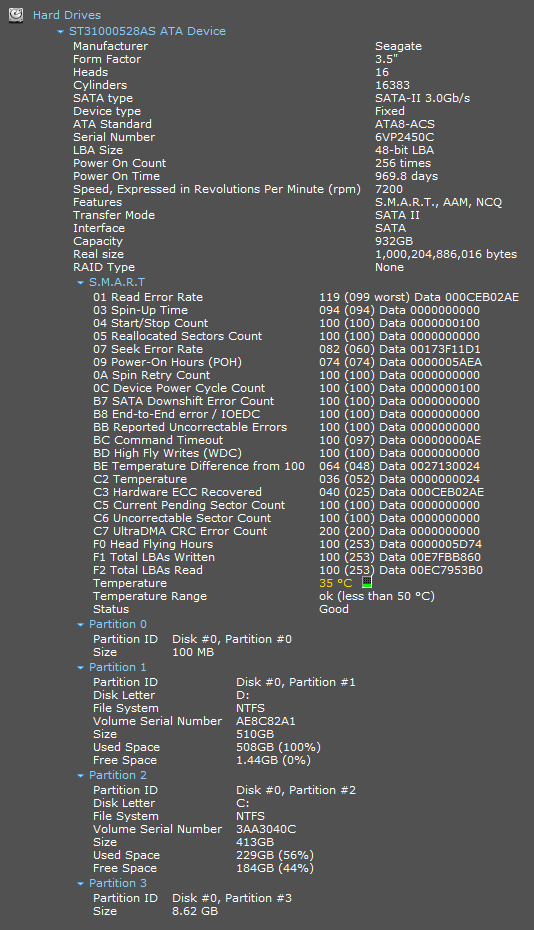Collapse the ST31000528AS ATA Device node
The height and width of the screenshot is (930, 534).
point(61,31)
